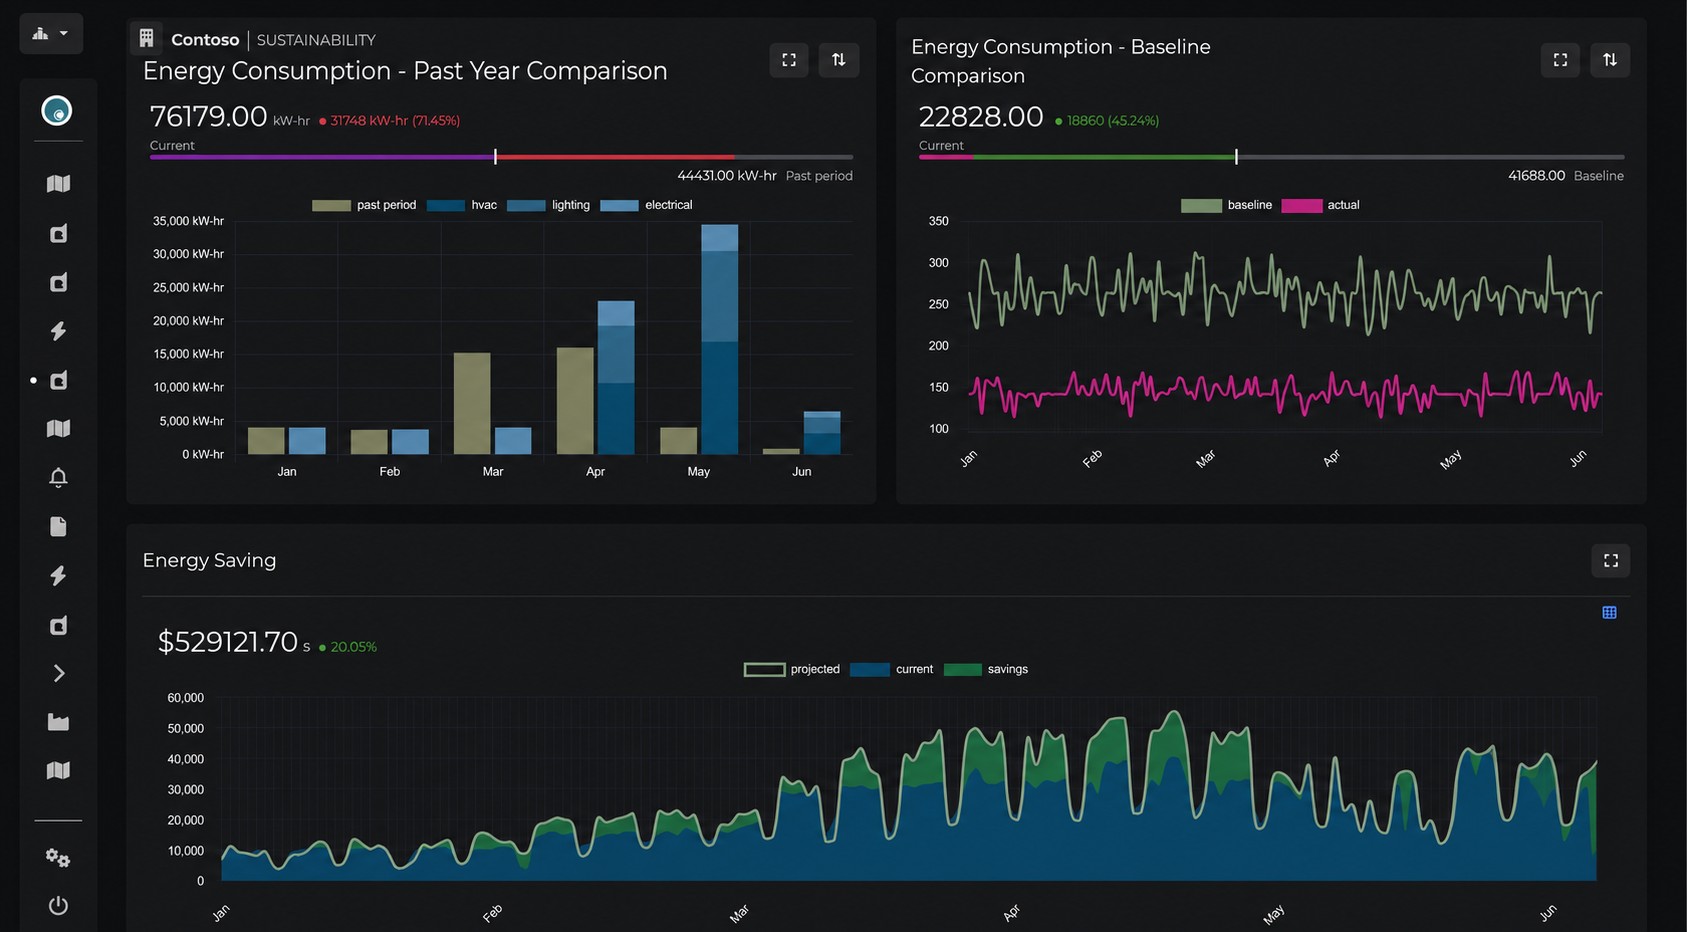Click the Contoso brand name
Image resolution: width=1687 pixels, height=932 pixels.
pos(205,39)
